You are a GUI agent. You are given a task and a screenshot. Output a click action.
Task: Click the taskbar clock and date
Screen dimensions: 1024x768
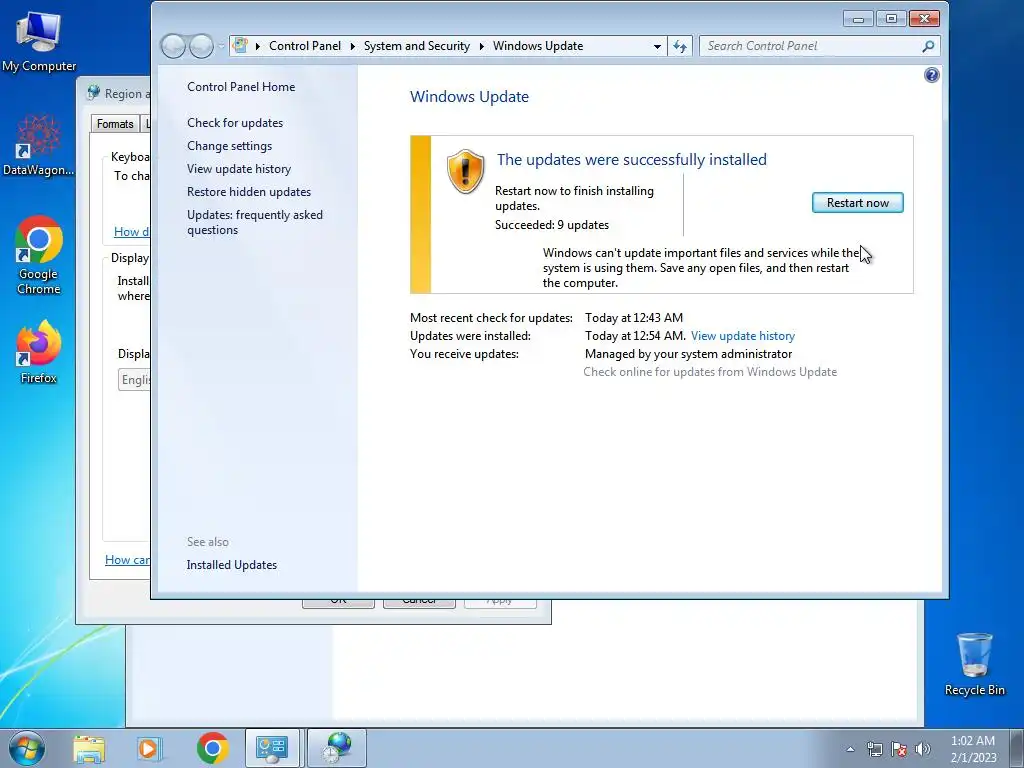[x=973, y=749]
